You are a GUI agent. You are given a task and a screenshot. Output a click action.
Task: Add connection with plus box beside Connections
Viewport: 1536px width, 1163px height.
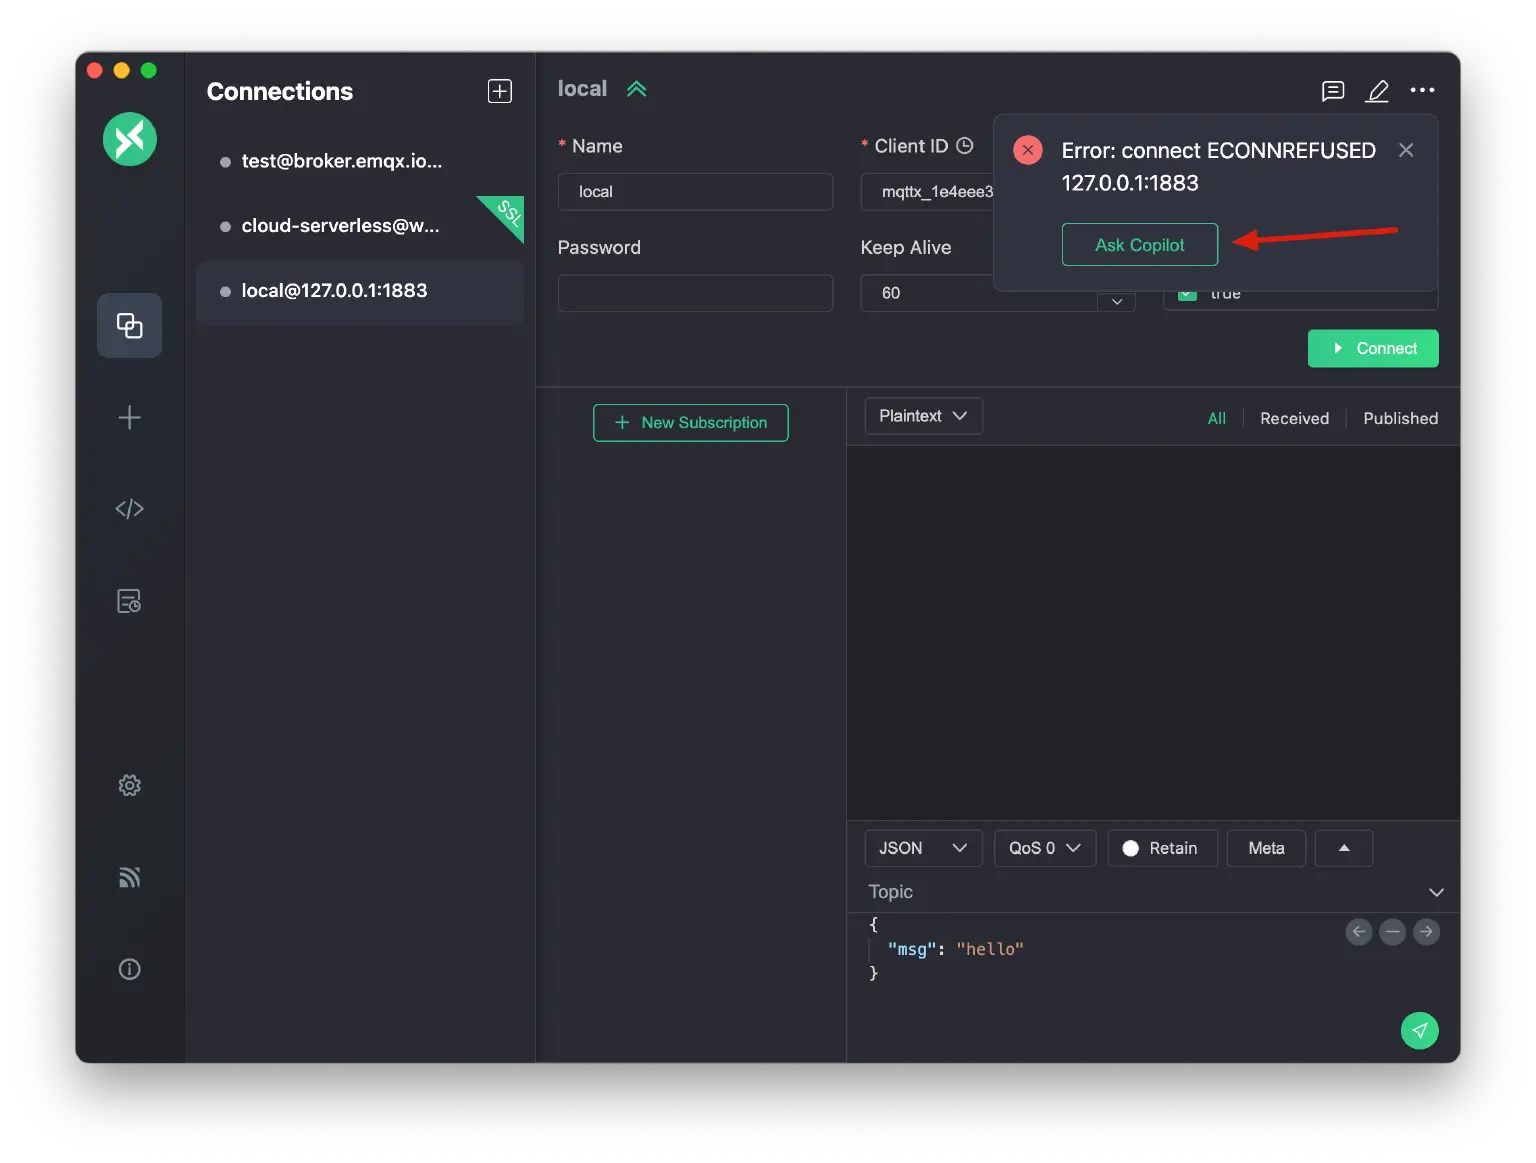click(500, 91)
